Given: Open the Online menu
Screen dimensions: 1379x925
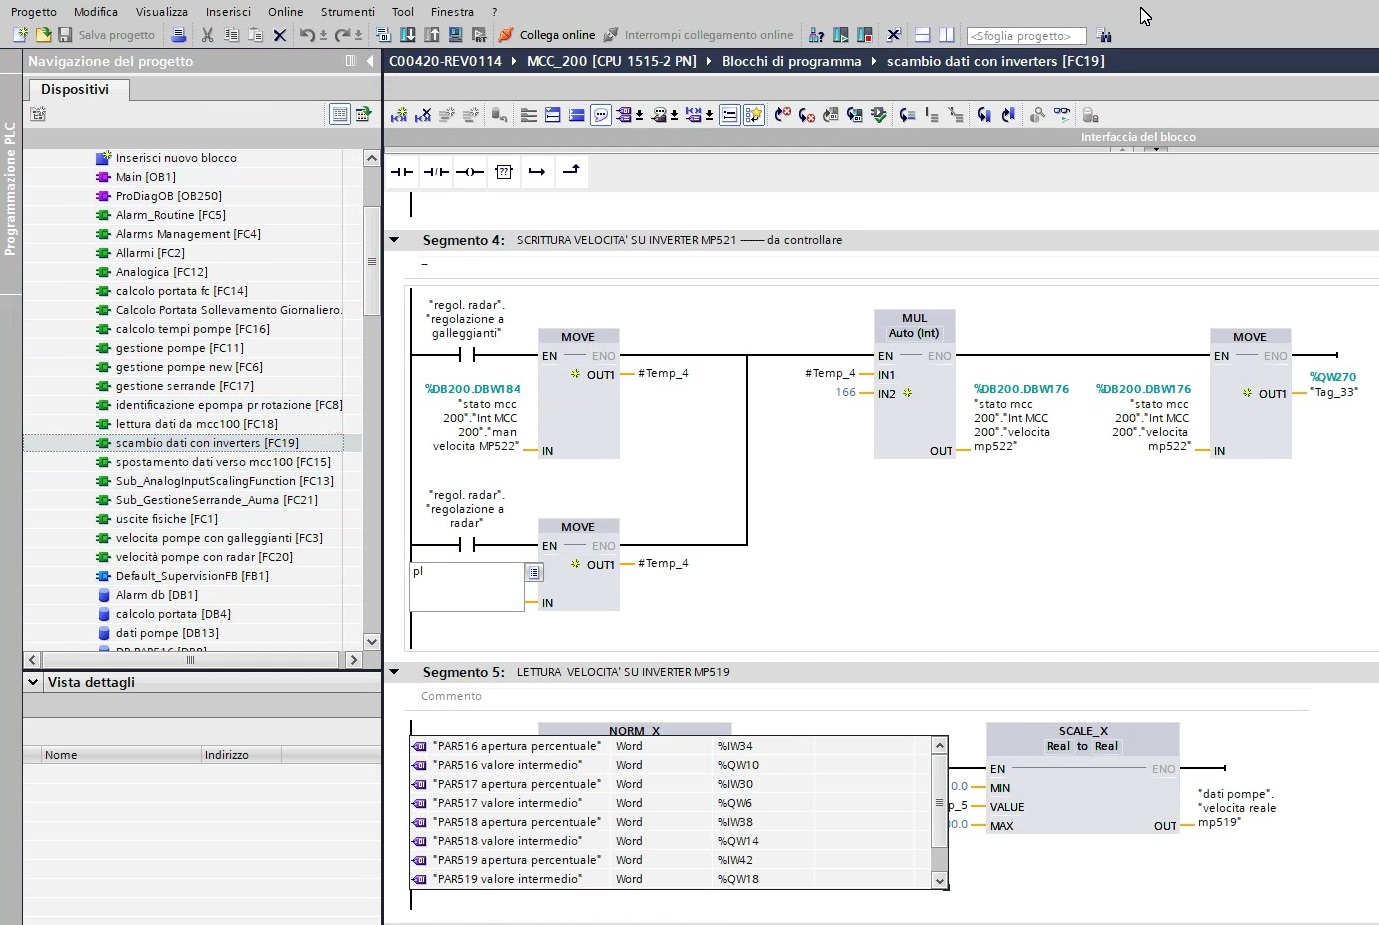Looking at the screenshot, I should 285,12.
